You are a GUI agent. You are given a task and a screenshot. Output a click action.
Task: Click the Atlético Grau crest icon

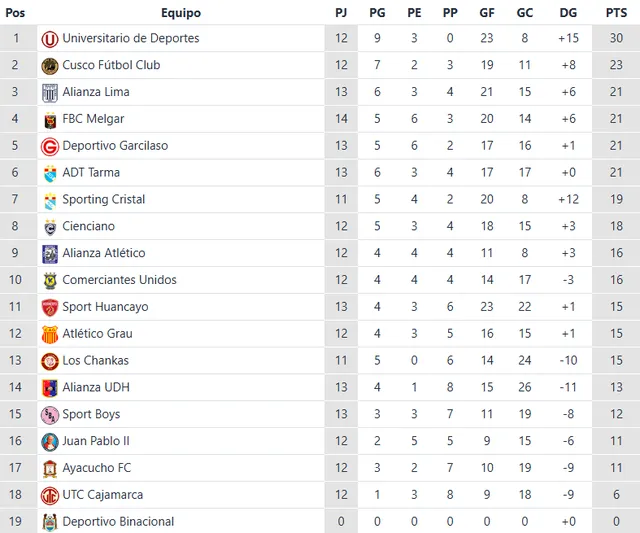point(50,334)
